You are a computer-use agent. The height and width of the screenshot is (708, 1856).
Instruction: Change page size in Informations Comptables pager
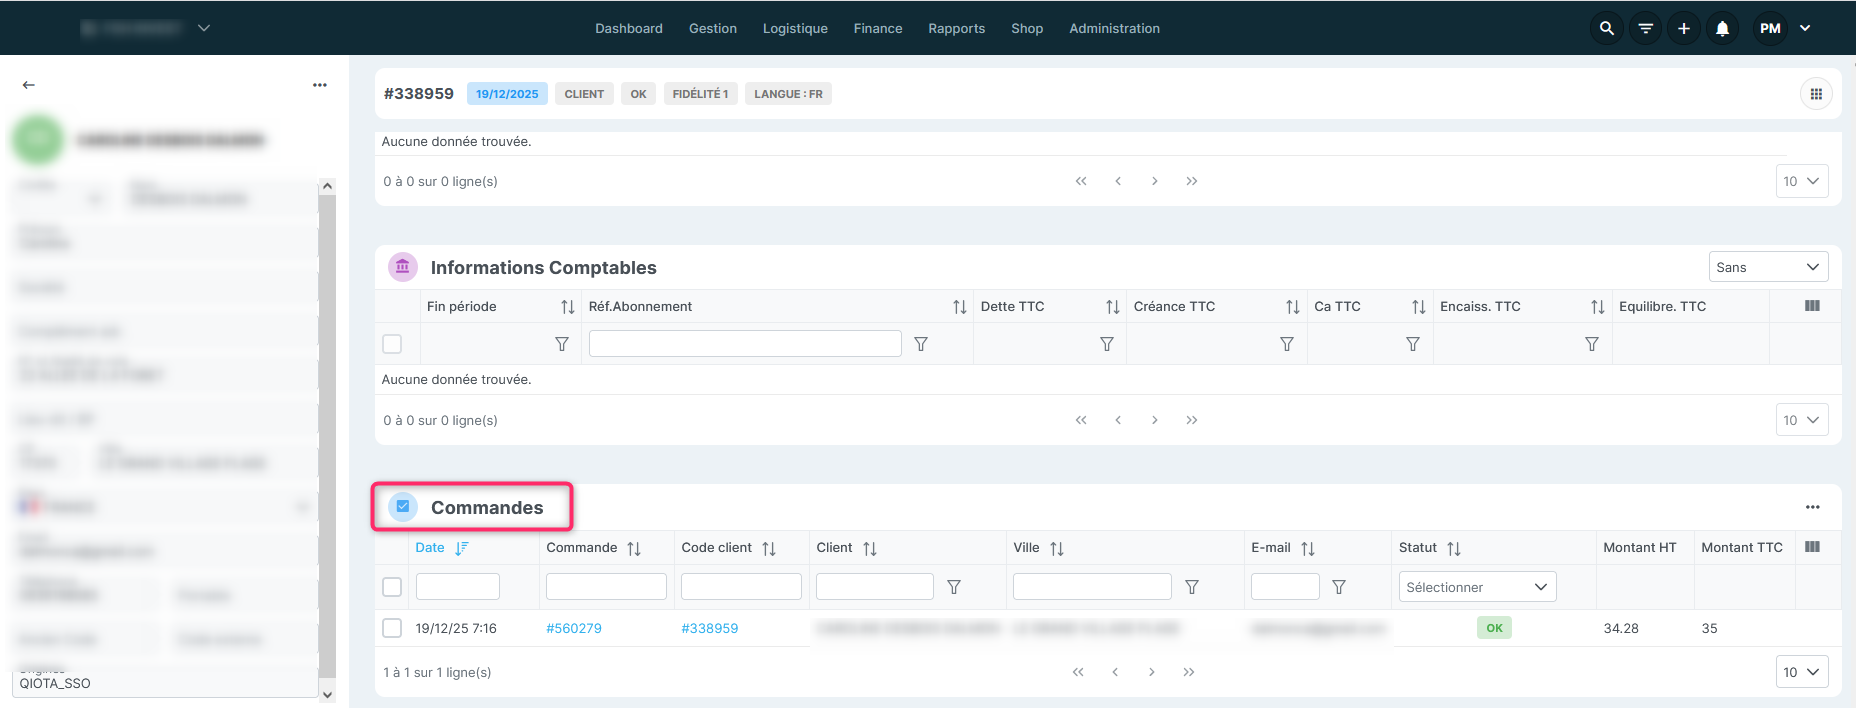click(x=1802, y=420)
